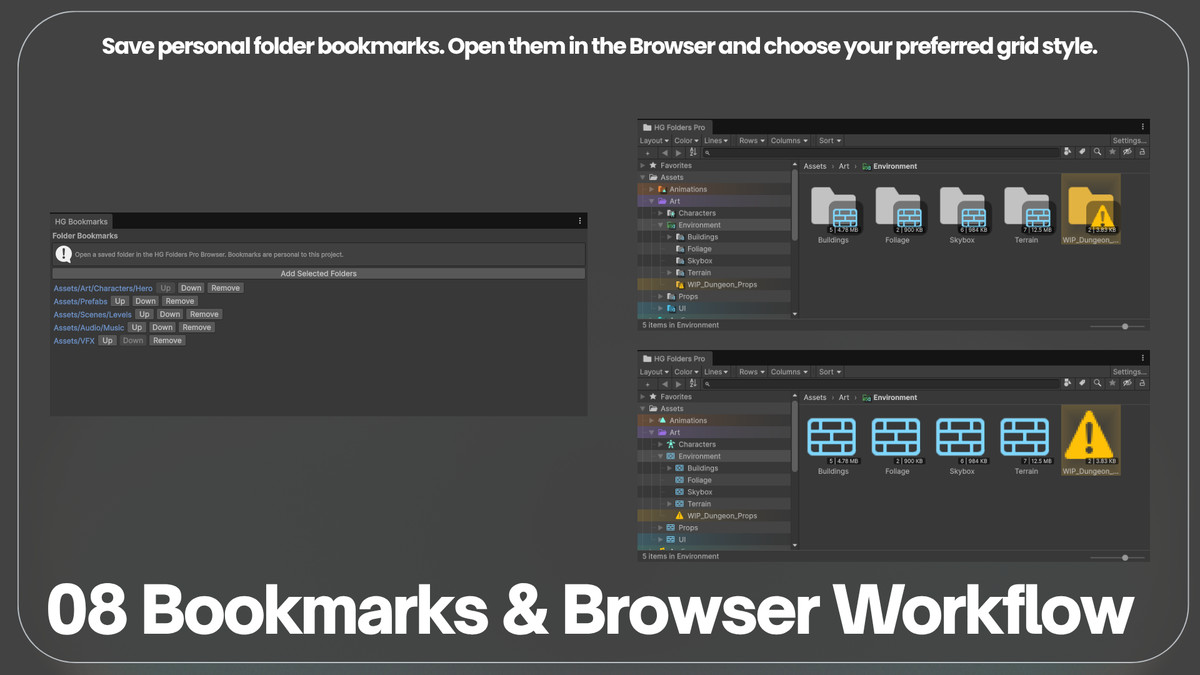Move Assets/Scenes/Levels bookmark down
The width and height of the screenshot is (1200, 675).
coord(170,314)
